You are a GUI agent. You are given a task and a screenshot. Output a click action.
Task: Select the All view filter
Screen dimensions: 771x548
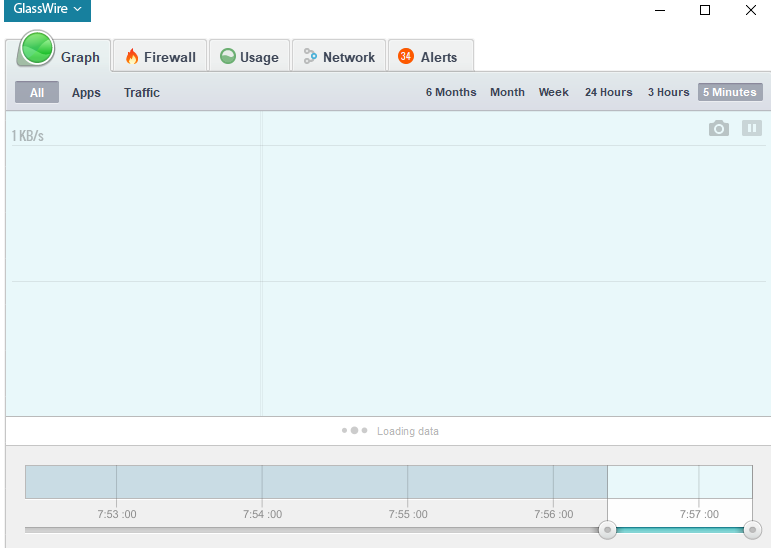[37, 92]
